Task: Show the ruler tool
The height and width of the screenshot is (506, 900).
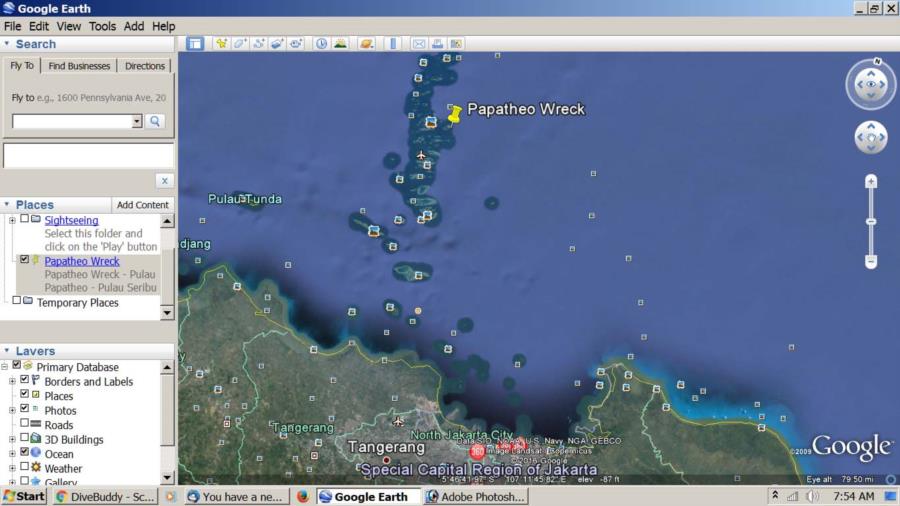Action: click(393, 44)
